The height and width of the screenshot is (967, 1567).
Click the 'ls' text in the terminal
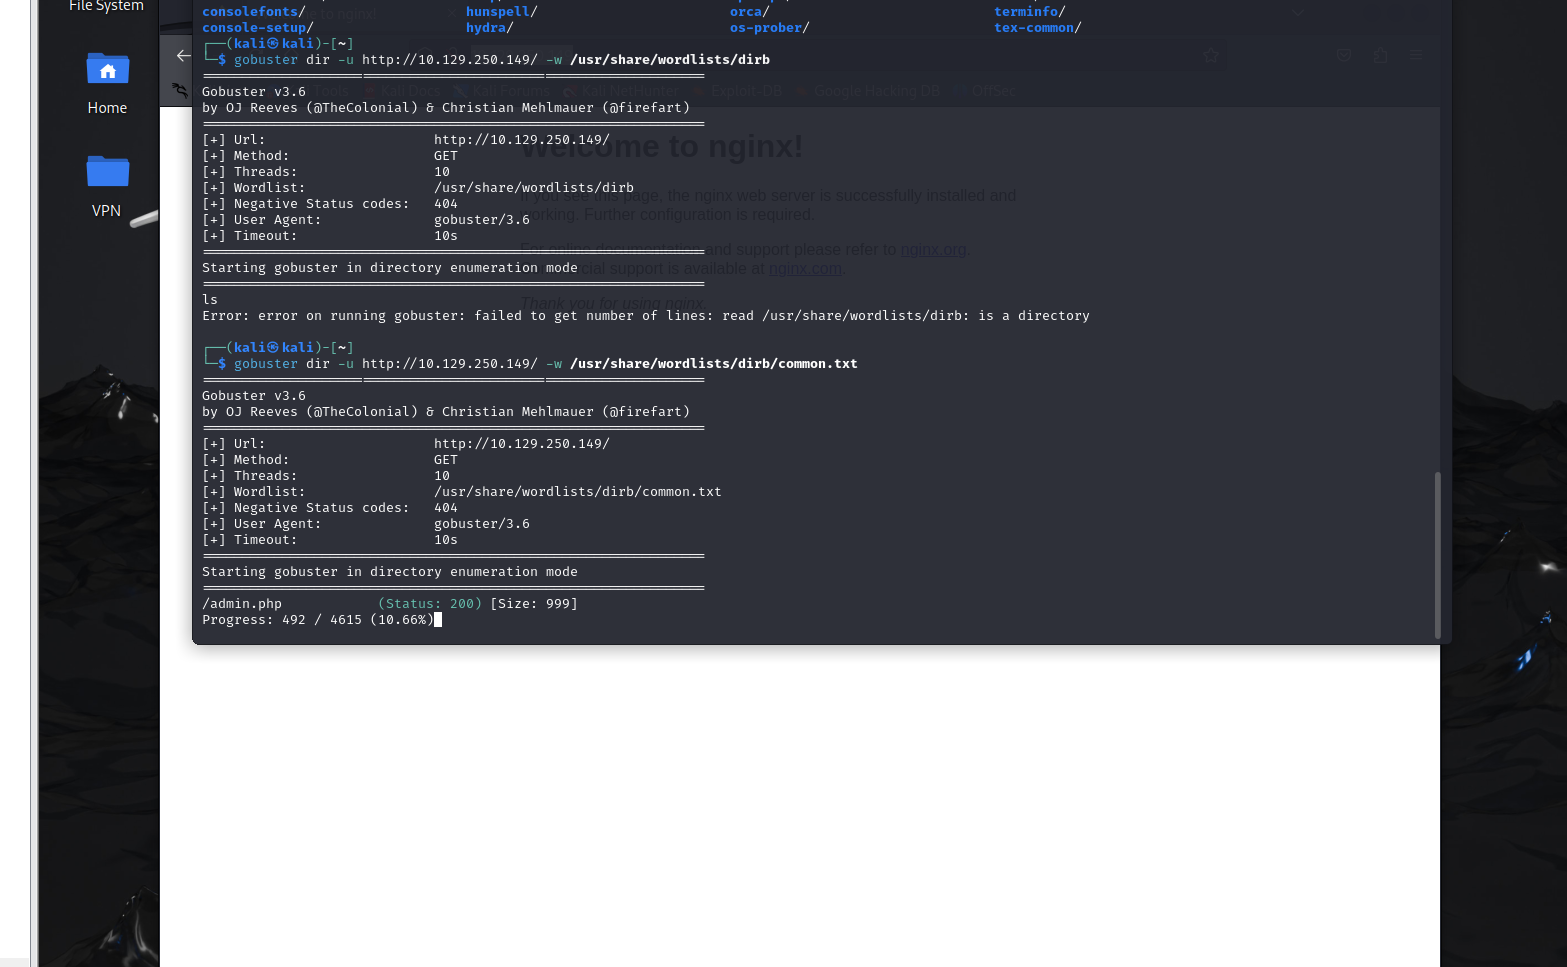[x=210, y=300]
